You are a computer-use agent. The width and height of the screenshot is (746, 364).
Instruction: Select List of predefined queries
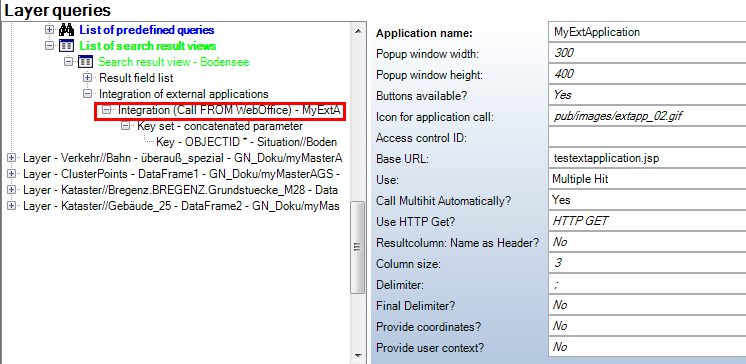coord(147,30)
